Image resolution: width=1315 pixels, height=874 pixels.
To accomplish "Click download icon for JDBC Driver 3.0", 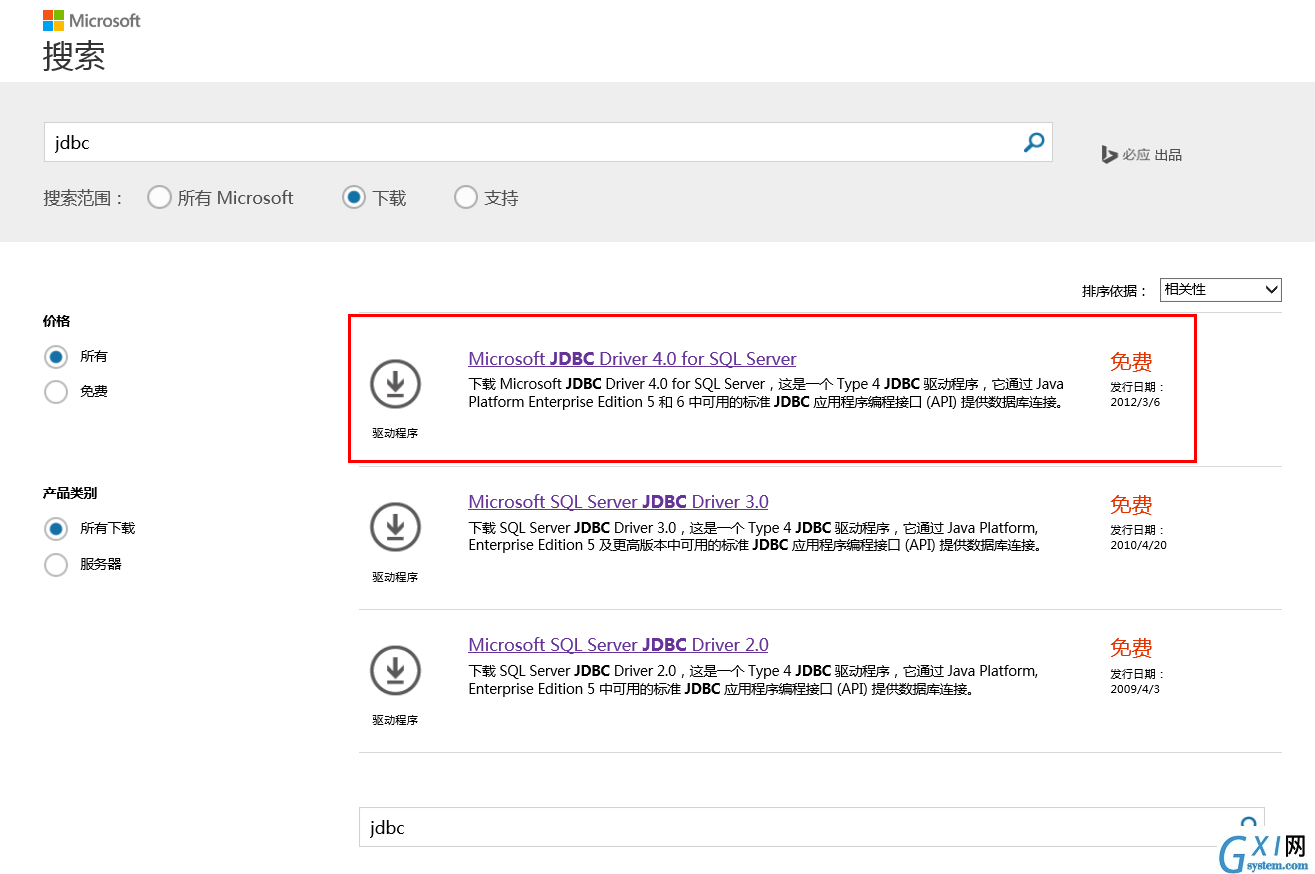I will 395,527.
